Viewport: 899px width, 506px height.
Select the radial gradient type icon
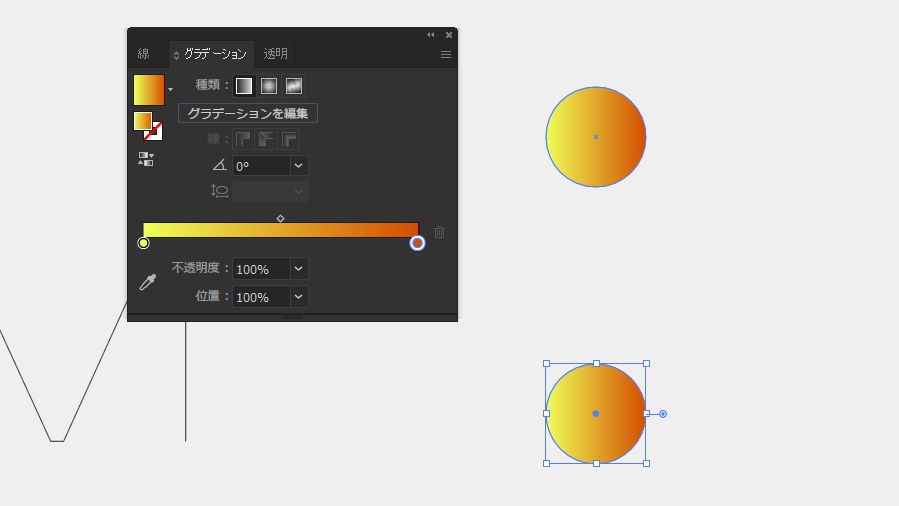point(269,86)
